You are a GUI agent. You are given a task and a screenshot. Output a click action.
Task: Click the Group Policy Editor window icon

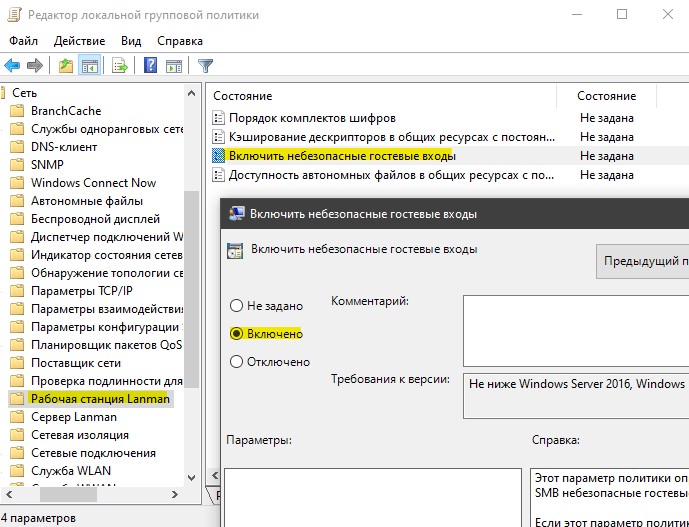point(14,15)
